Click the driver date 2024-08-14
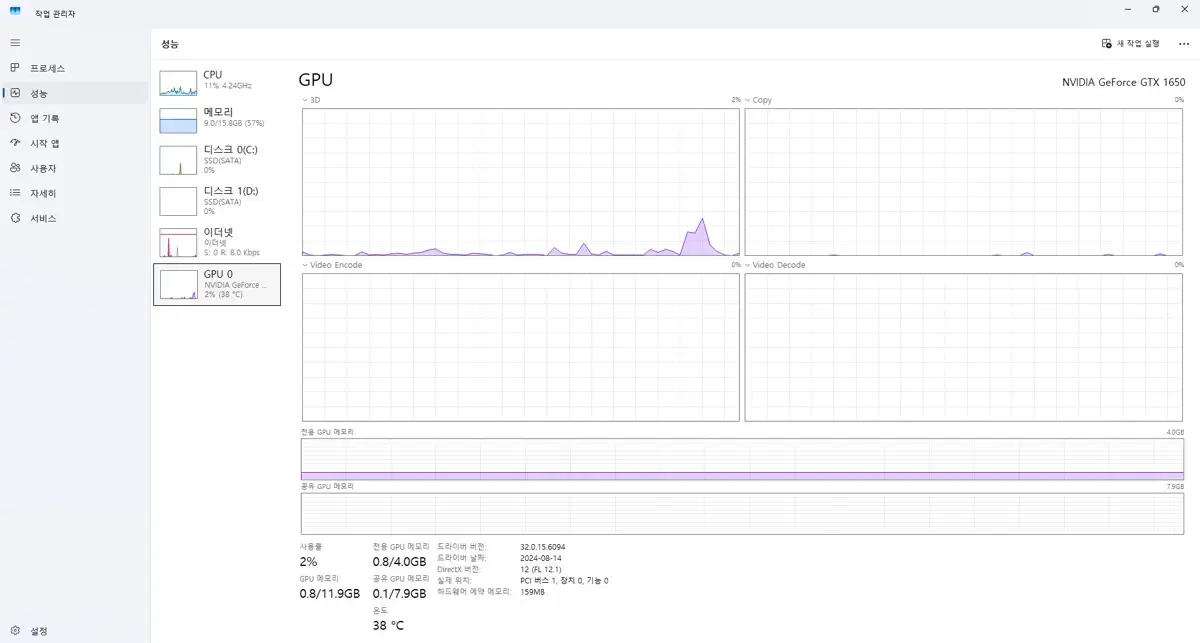Image resolution: width=1200 pixels, height=643 pixels. pos(539,558)
